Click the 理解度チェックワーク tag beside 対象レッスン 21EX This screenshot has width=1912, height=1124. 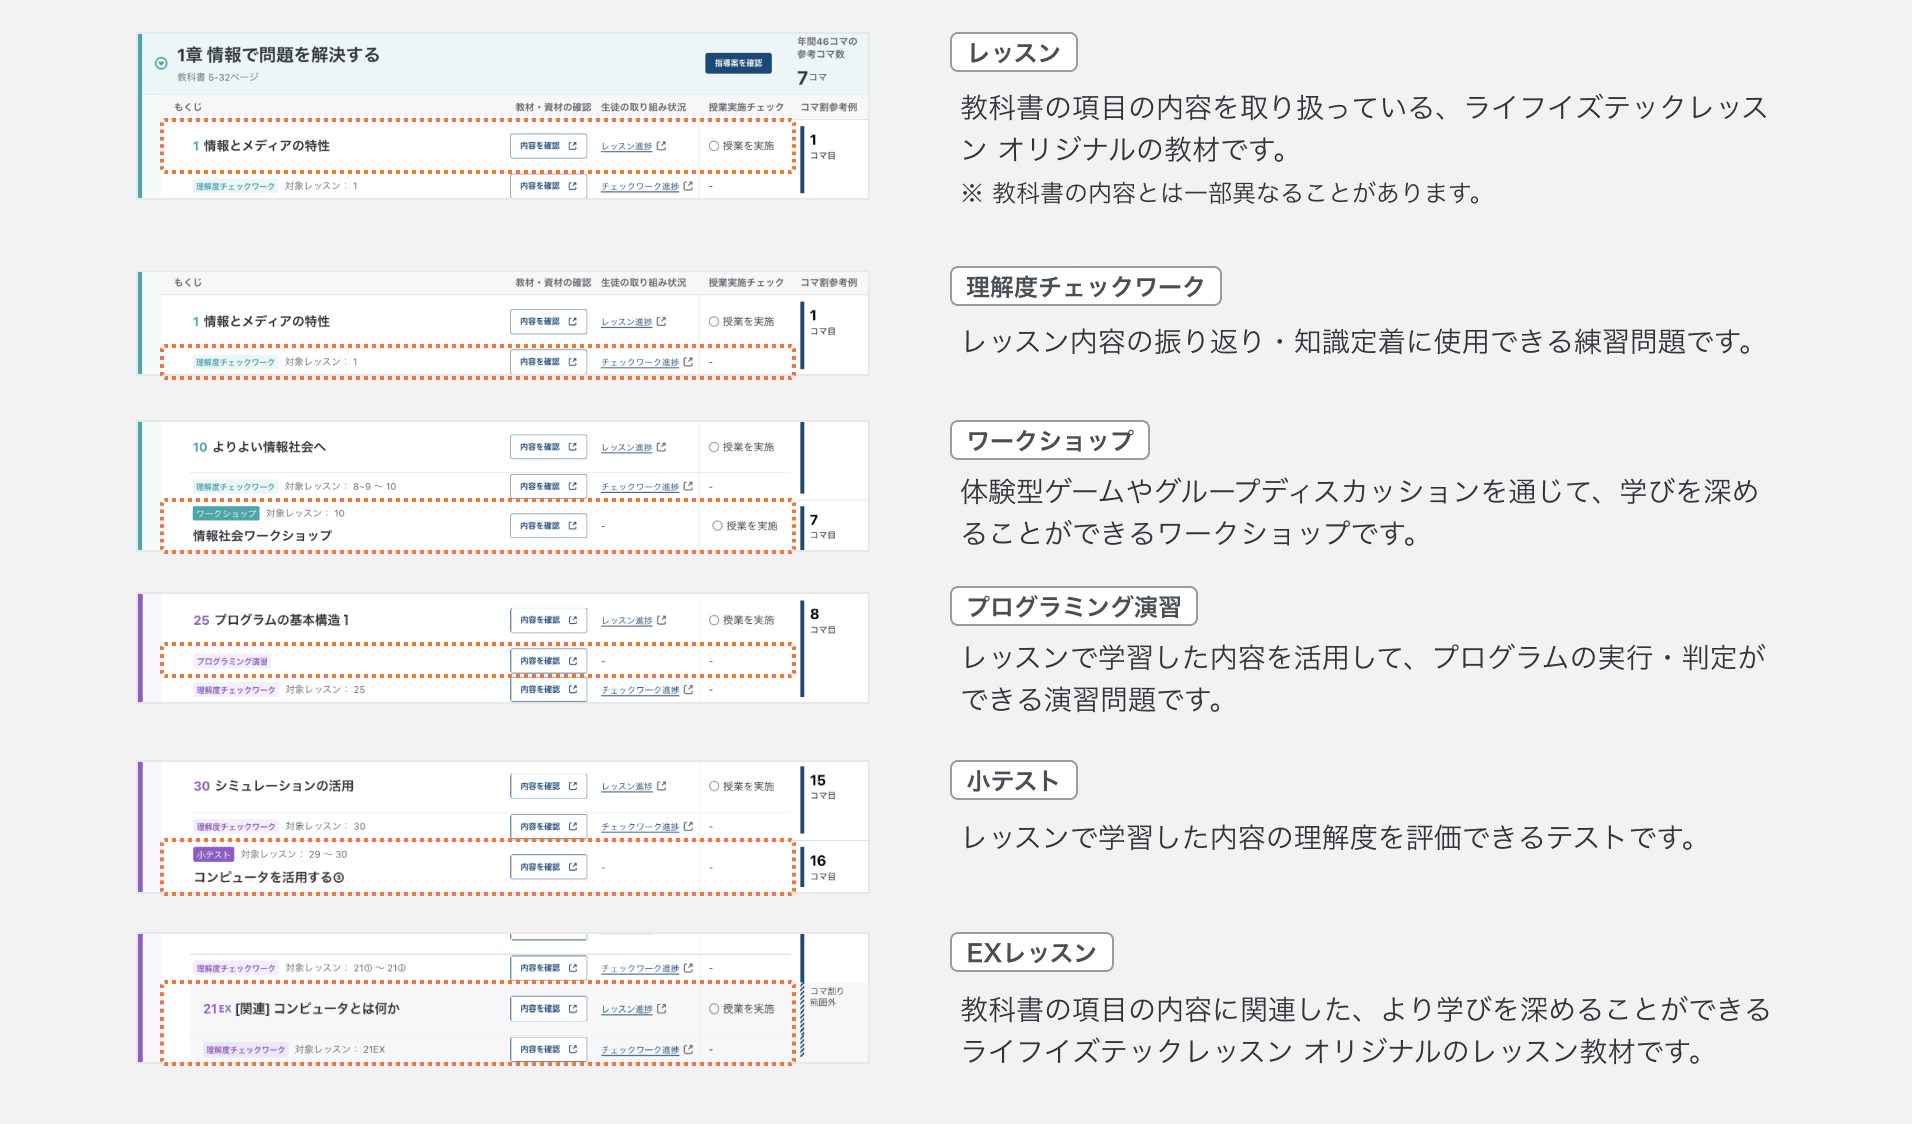246,1050
